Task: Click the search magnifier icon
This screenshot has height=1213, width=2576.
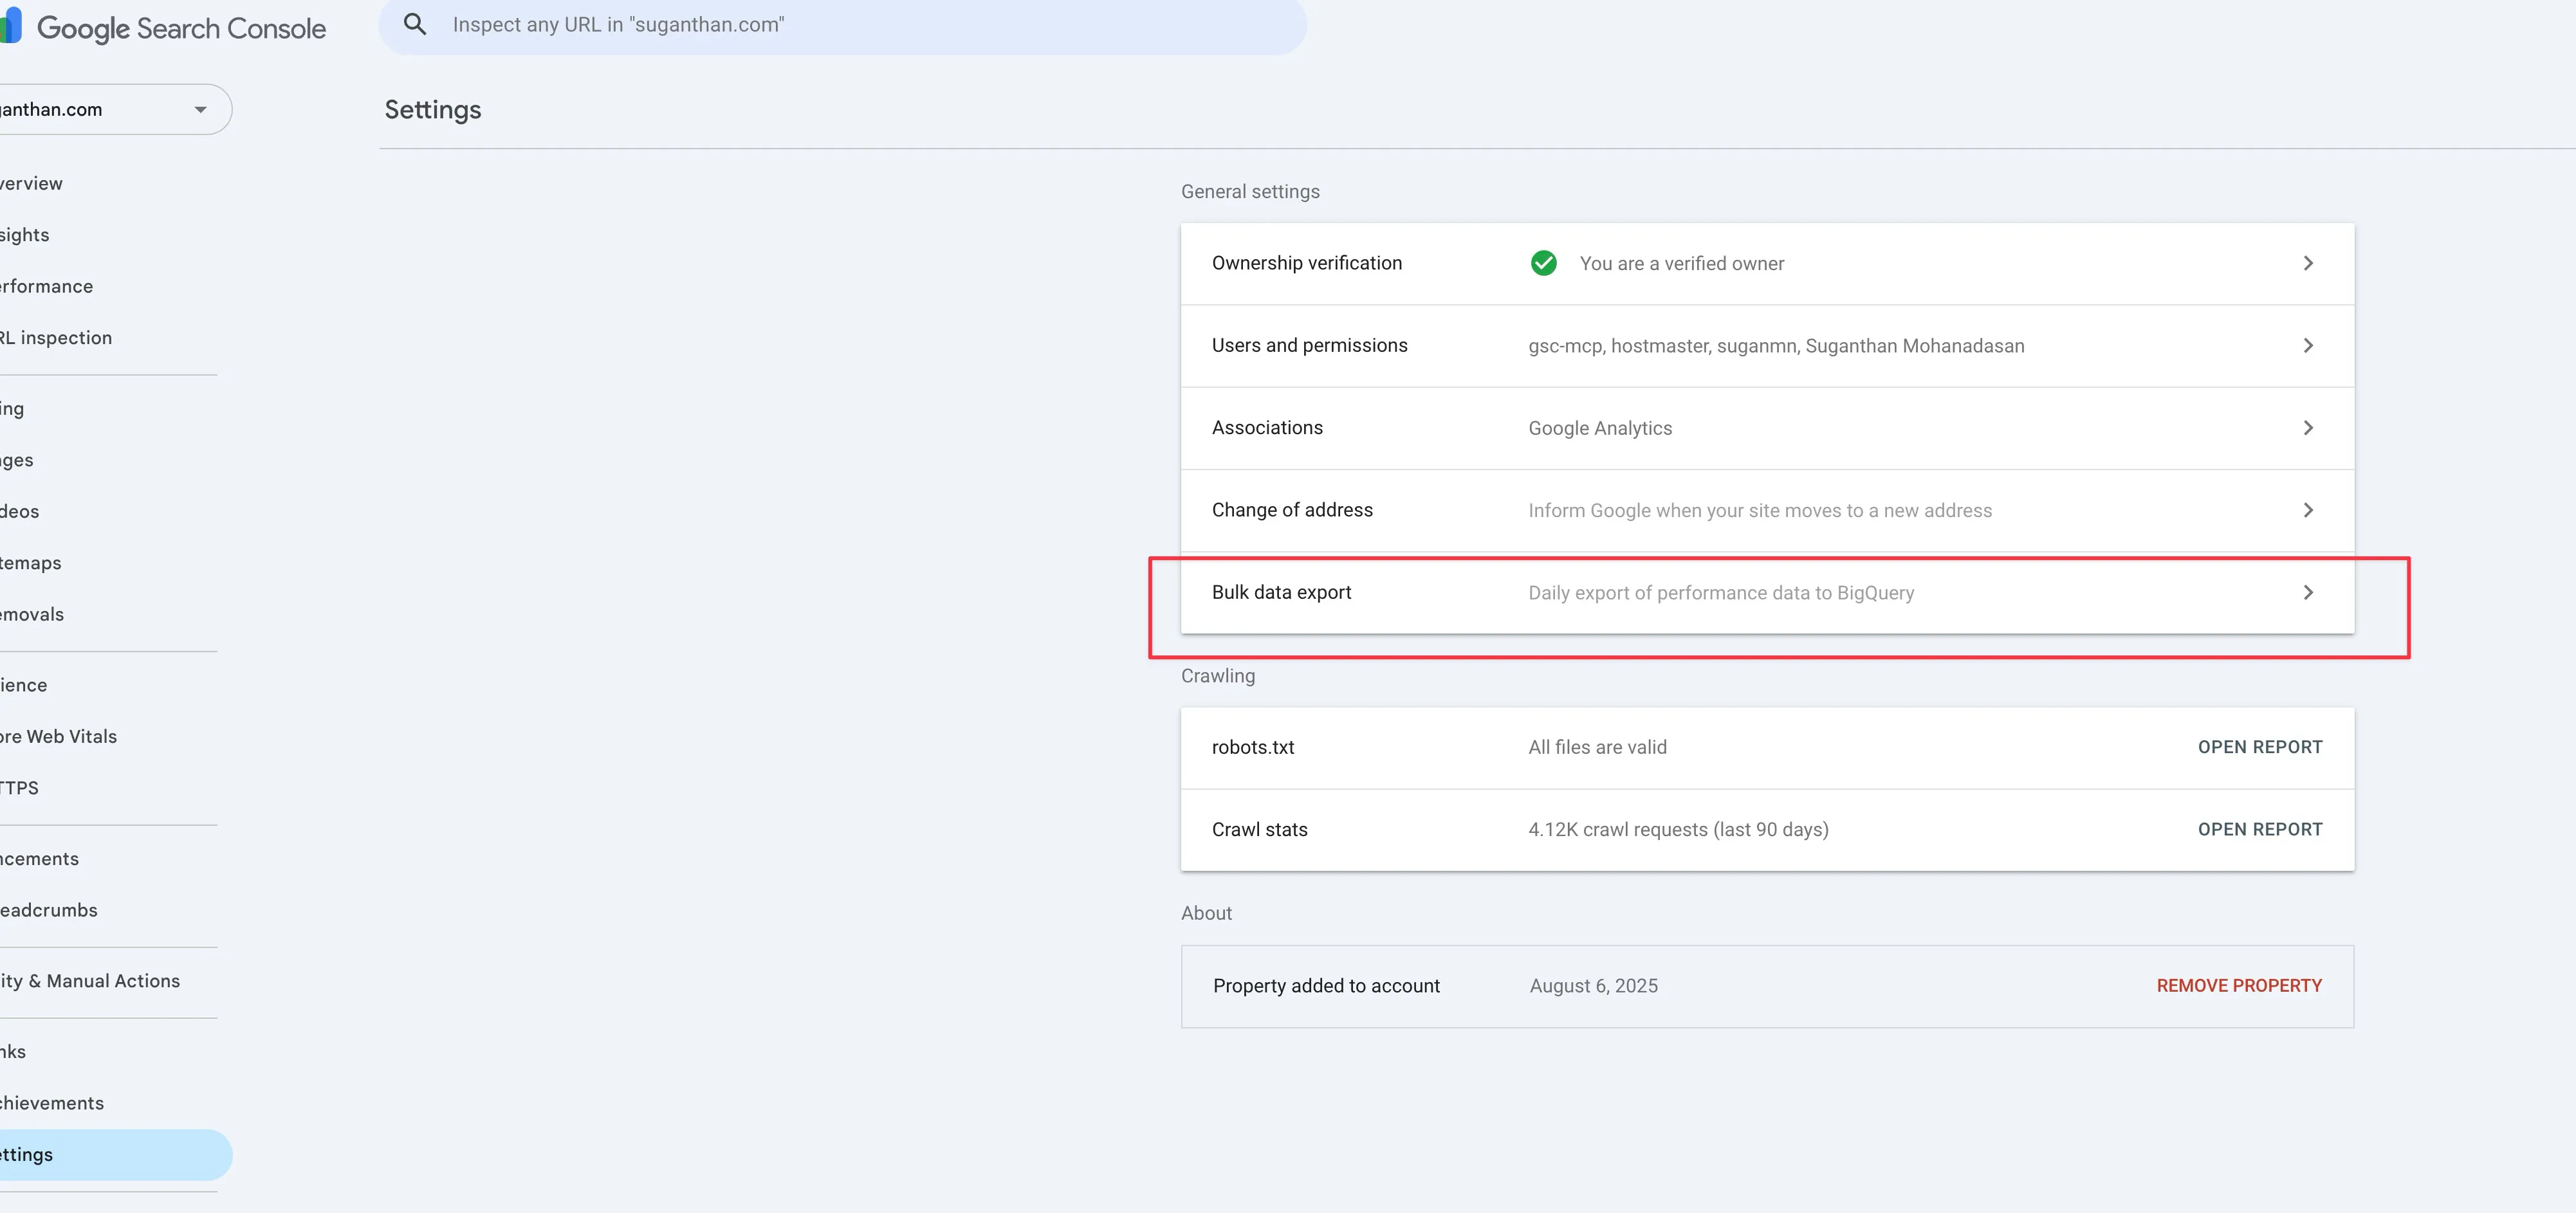Action: [x=415, y=25]
